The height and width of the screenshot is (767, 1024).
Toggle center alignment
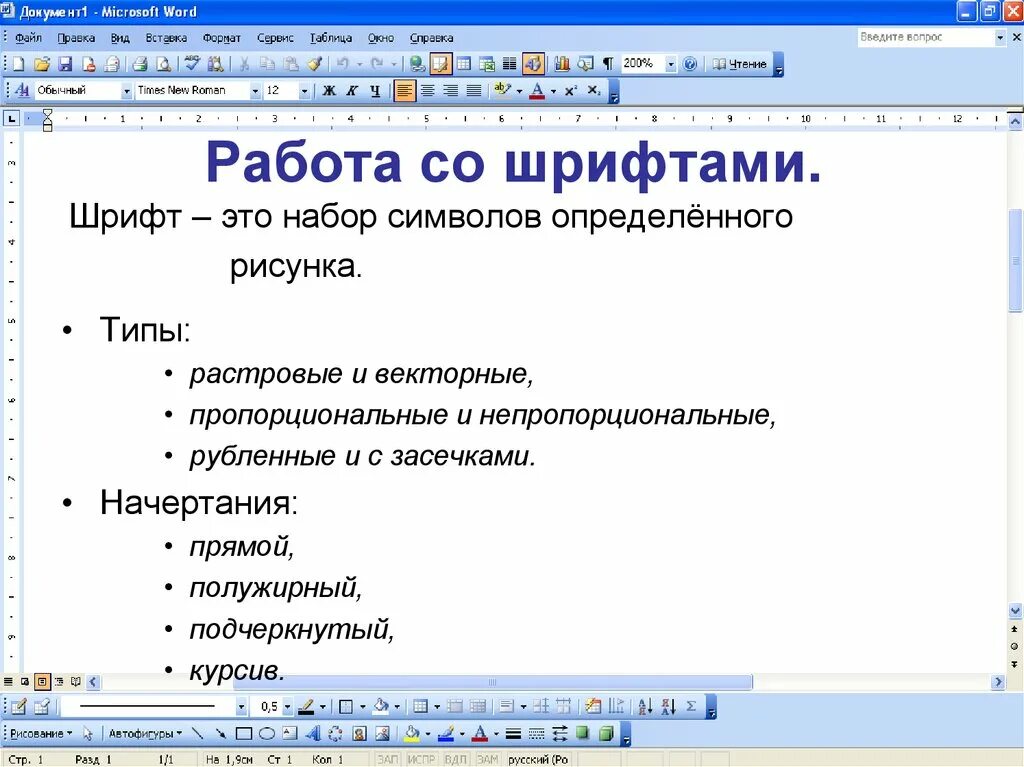click(428, 91)
